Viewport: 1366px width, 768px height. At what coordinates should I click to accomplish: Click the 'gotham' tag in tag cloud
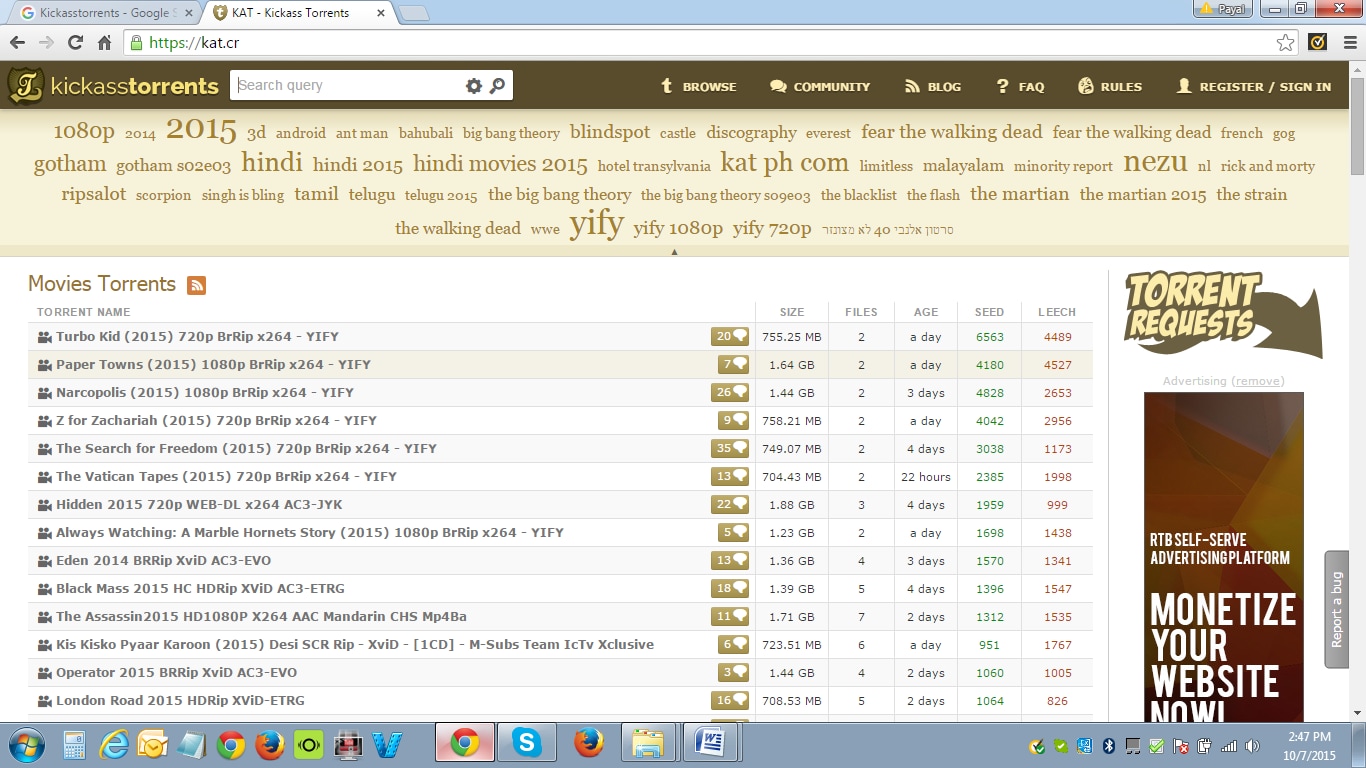point(70,165)
